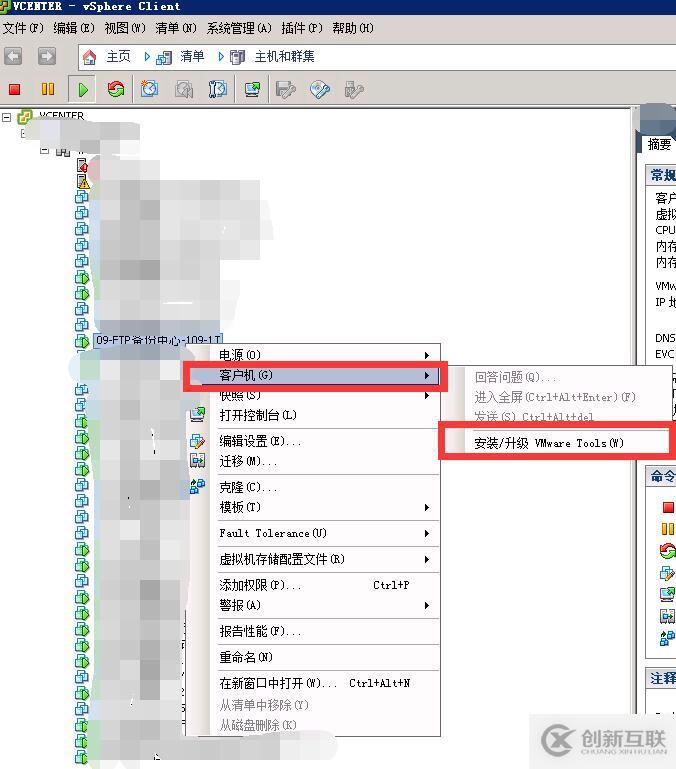
Task: Choose 迁移(M)... in context menu
Action: [x=313, y=461]
